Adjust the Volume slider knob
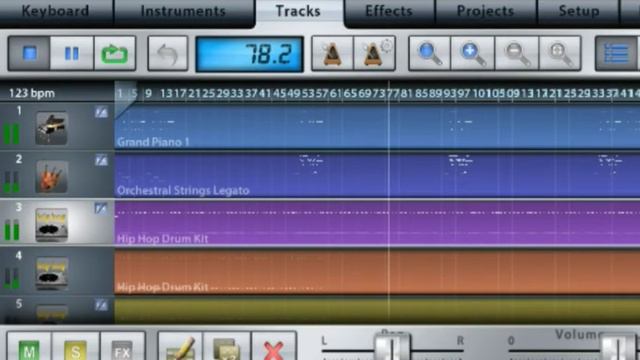 click(618, 347)
